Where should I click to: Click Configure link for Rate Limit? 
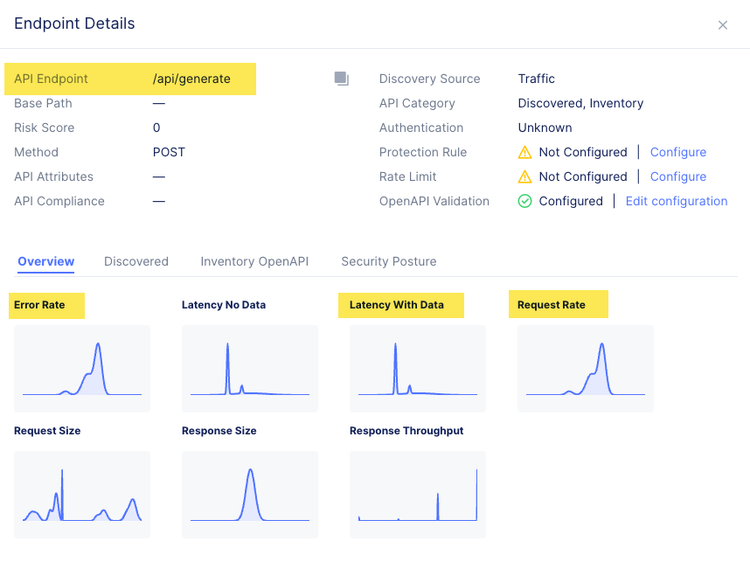tap(678, 177)
